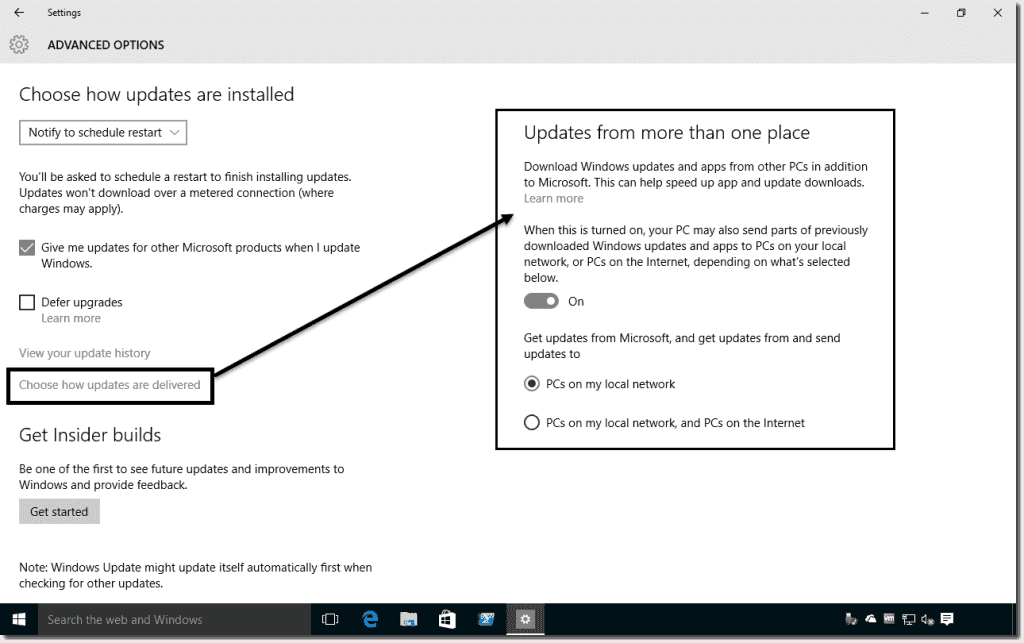Click the Note about Windows Update text

pyautogui.click(x=195, y=576)
